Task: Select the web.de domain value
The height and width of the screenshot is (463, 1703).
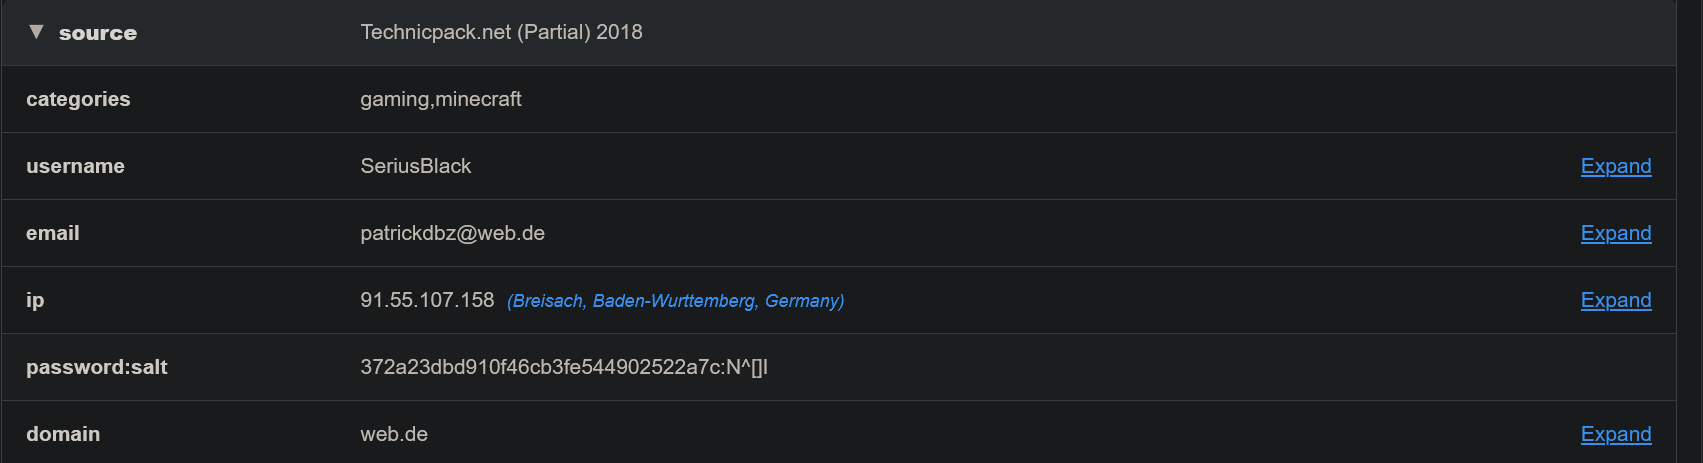Action: coord(394,434)
